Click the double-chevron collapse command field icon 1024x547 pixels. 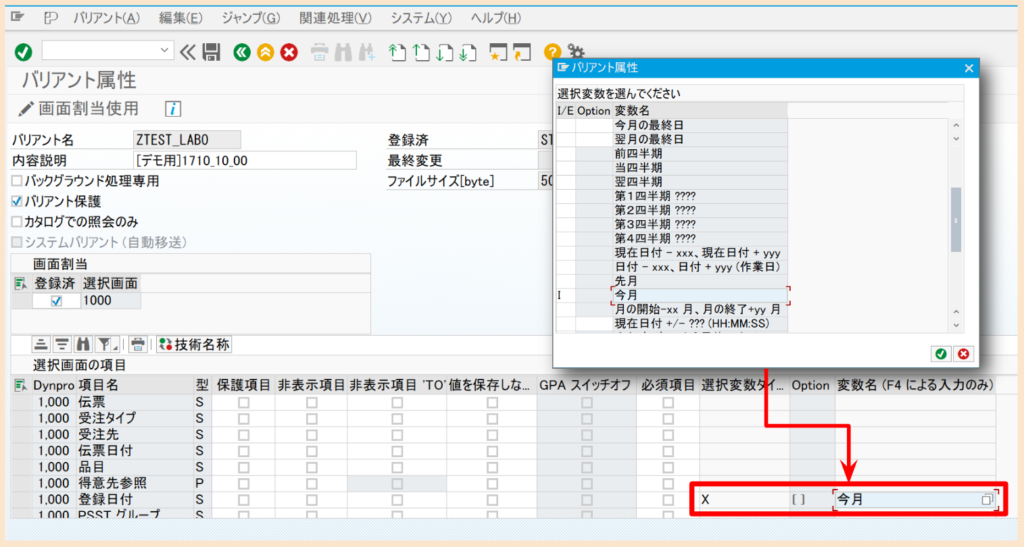188,52
